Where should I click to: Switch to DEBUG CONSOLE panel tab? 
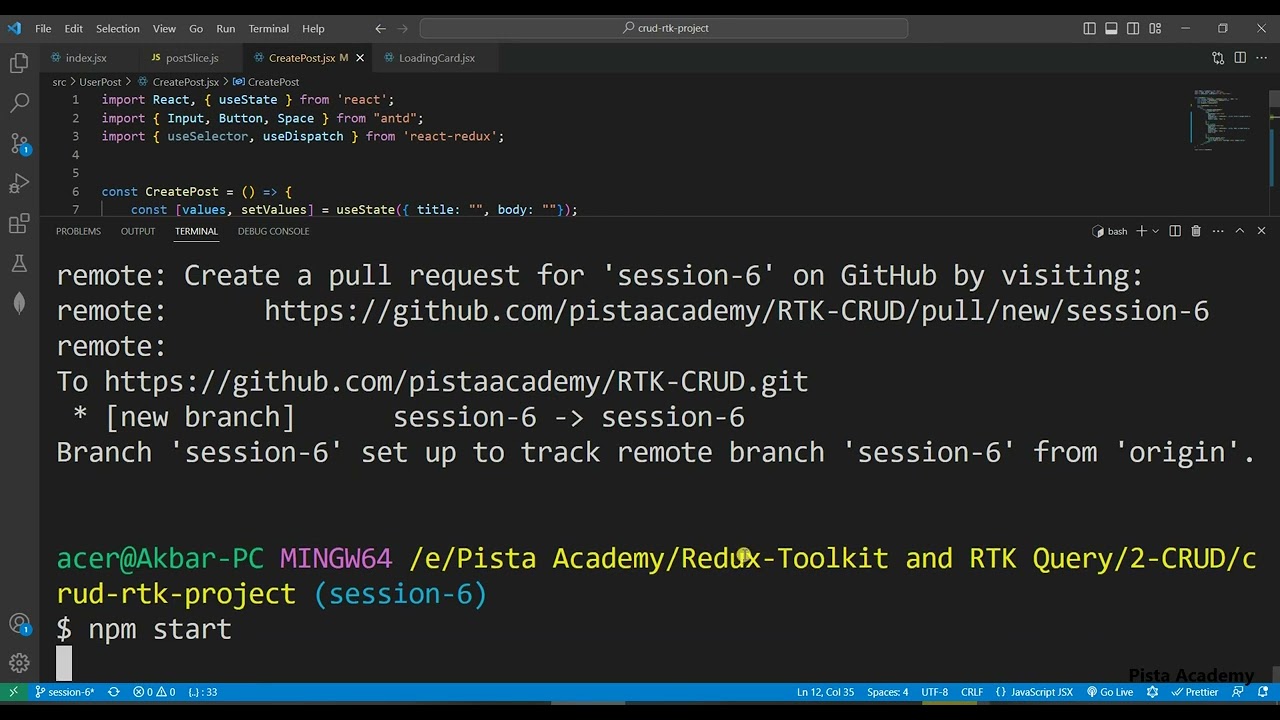pos(273,231)
